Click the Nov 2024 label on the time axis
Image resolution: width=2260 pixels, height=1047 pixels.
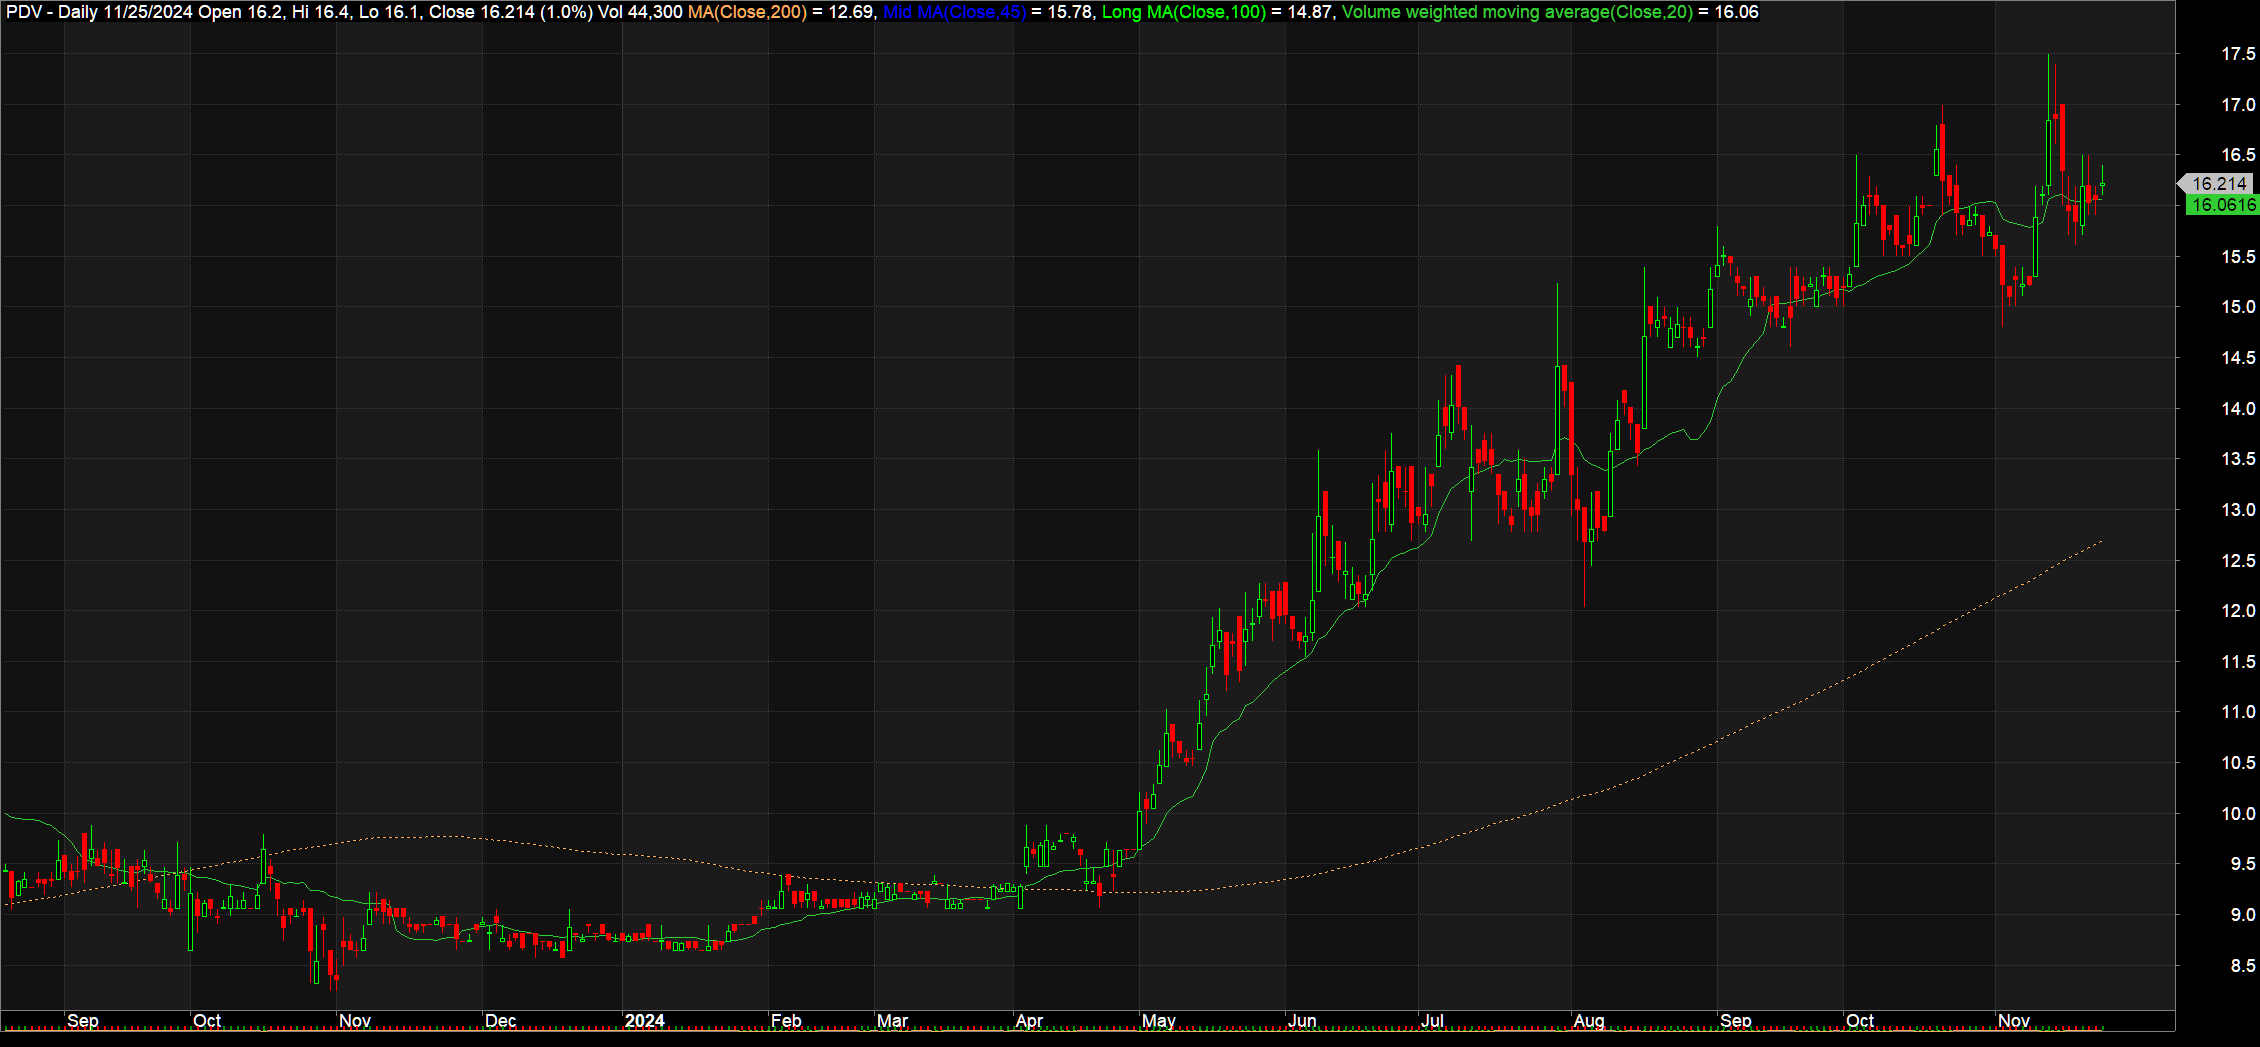click(2014, 1021)
